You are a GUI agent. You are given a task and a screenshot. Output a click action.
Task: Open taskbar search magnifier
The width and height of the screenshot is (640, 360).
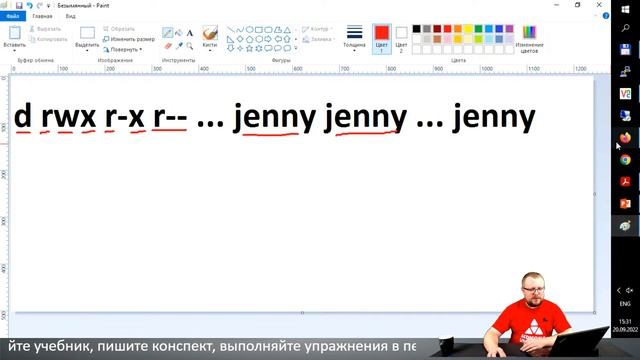625,28
